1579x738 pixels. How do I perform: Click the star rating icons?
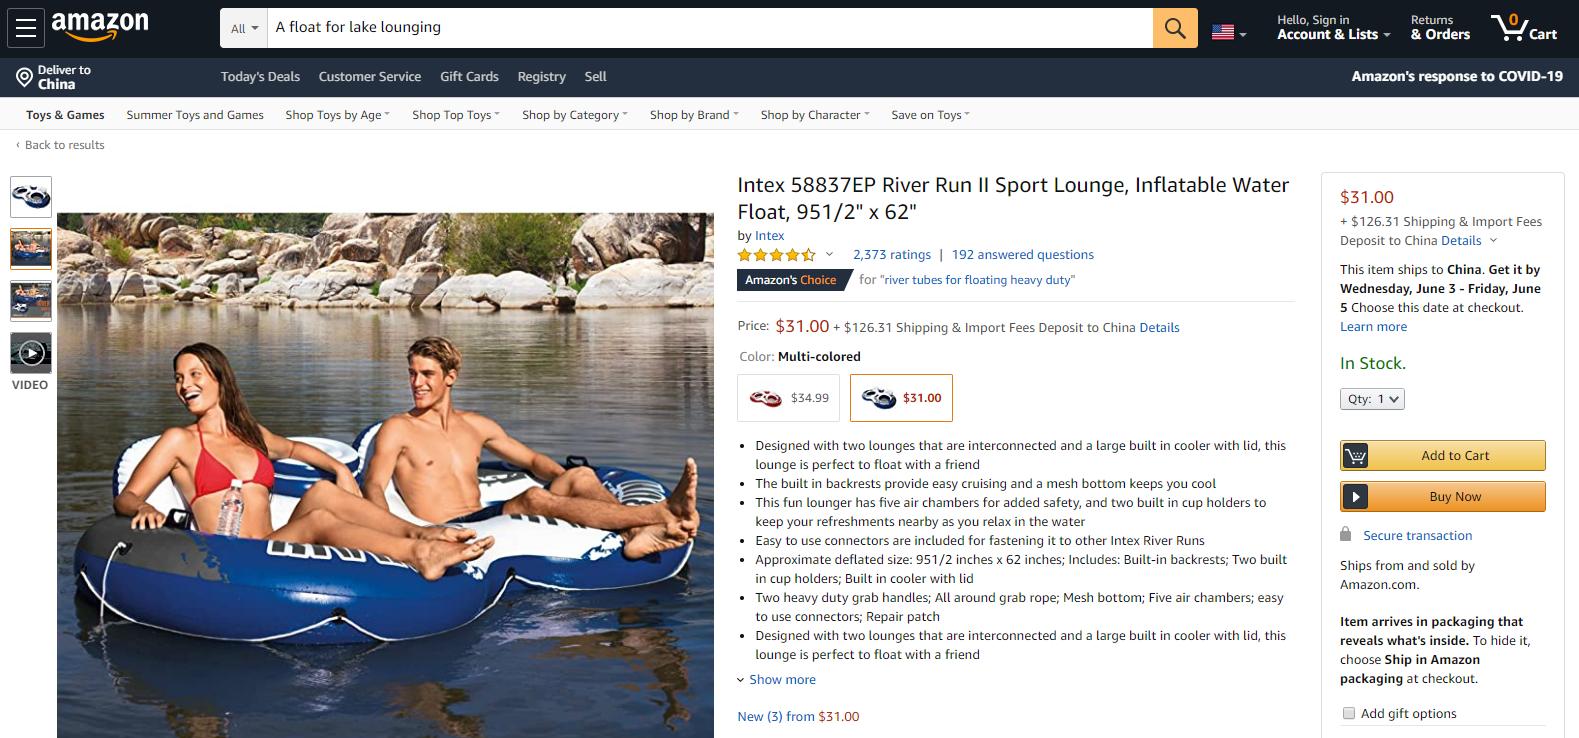click(x=775, y=255)
